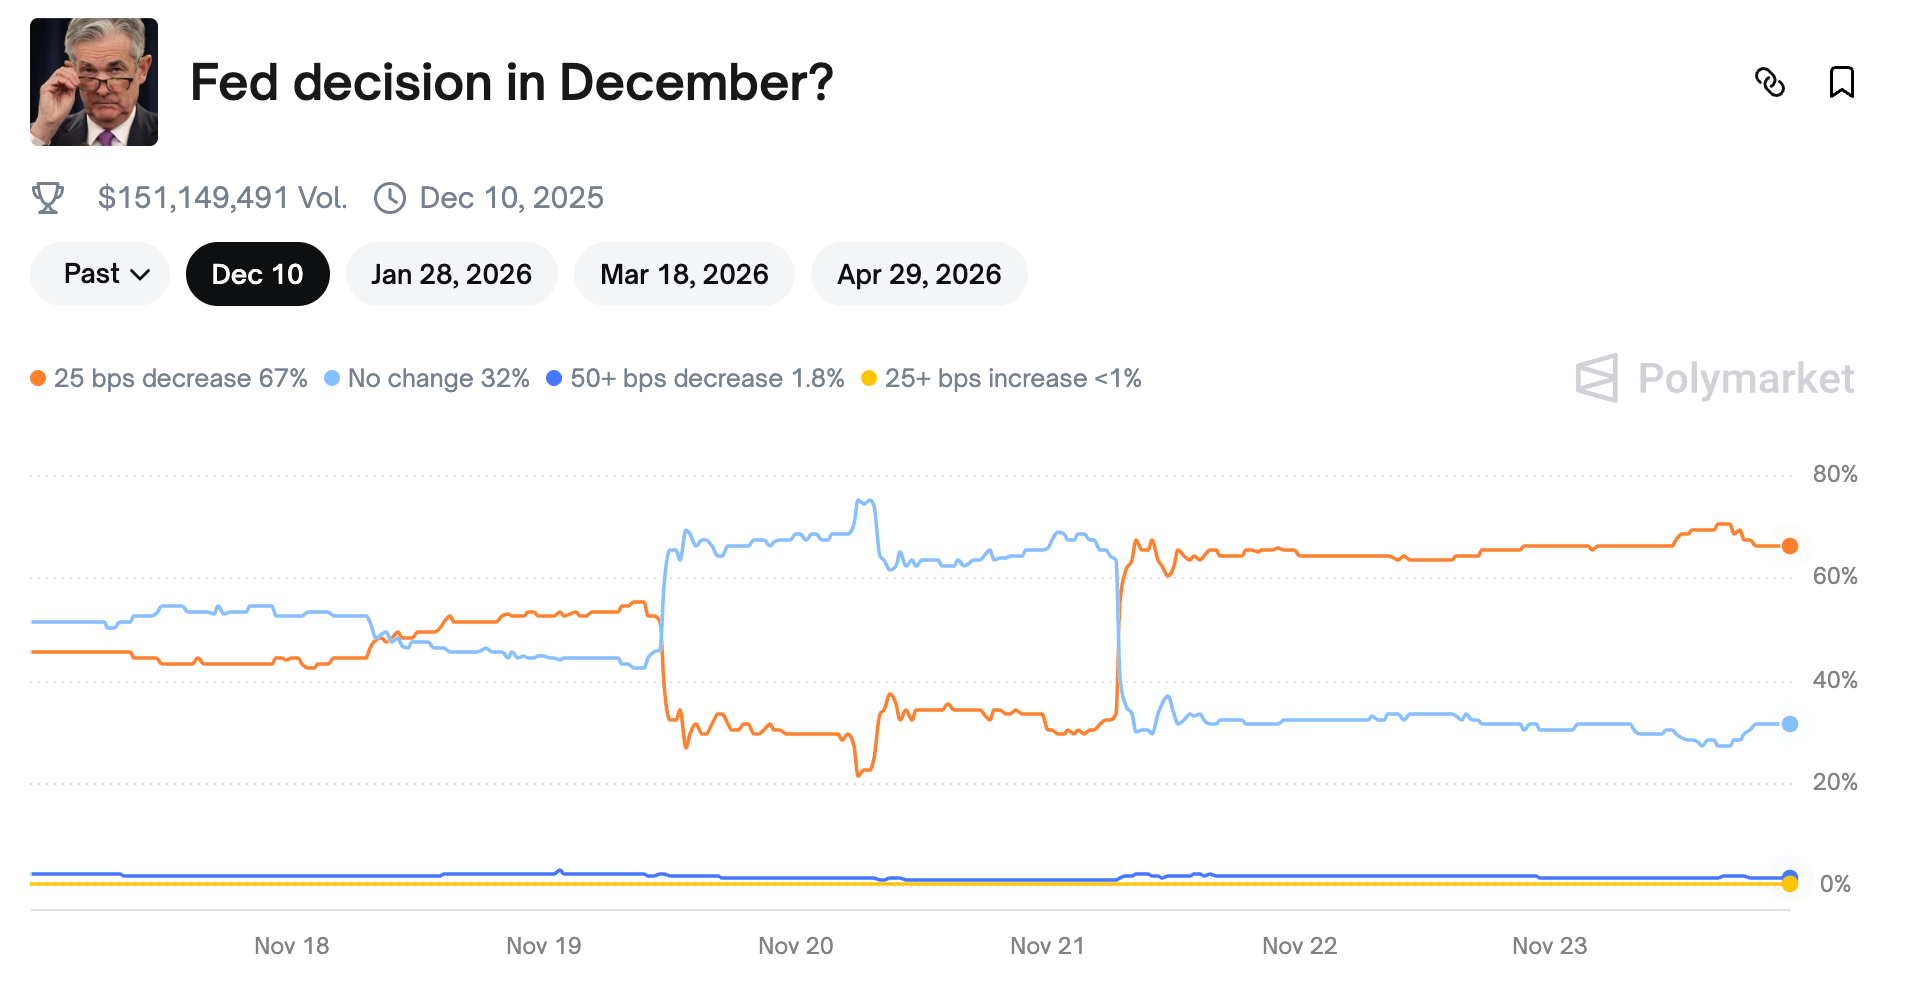Click the "Fed decision in December?" title
The image size is (1908, 982).
pyautogui.click(x=511, y=82)
